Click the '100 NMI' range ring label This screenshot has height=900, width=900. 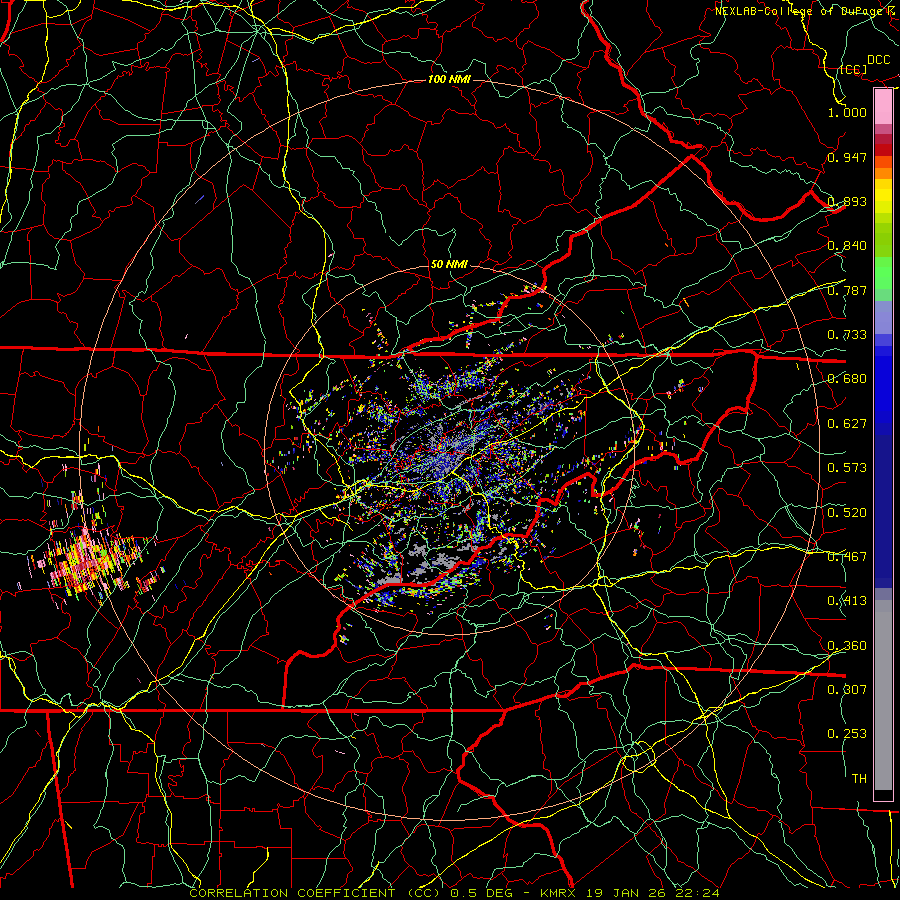coord(449,79)
